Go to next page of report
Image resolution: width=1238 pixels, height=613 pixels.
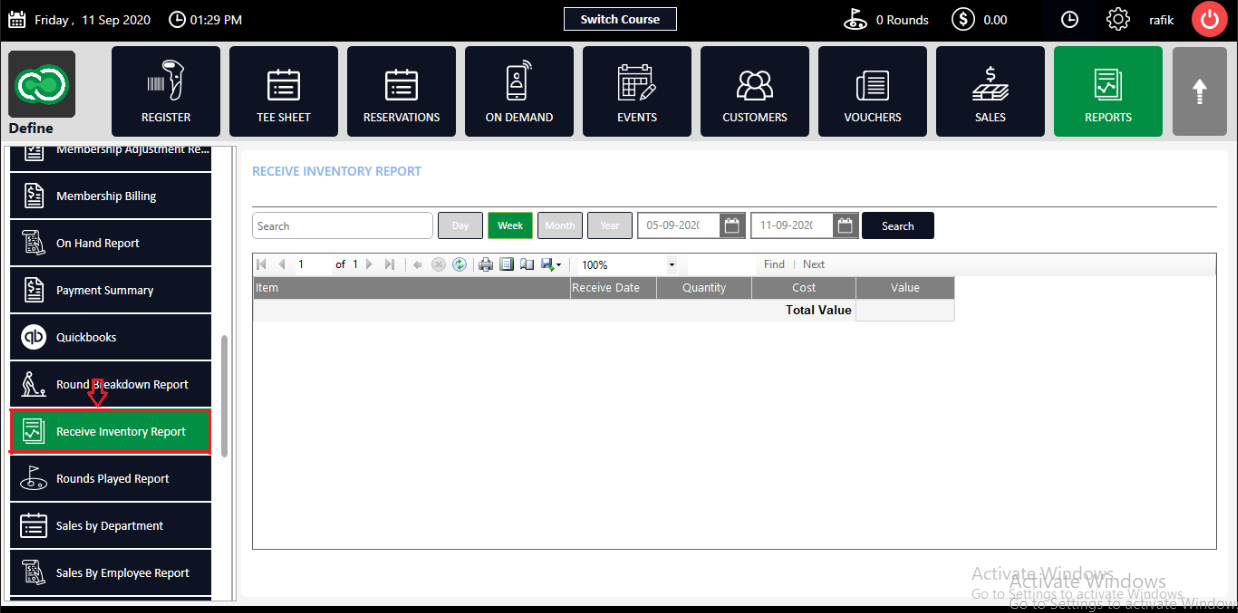click(x=369, y=265)
